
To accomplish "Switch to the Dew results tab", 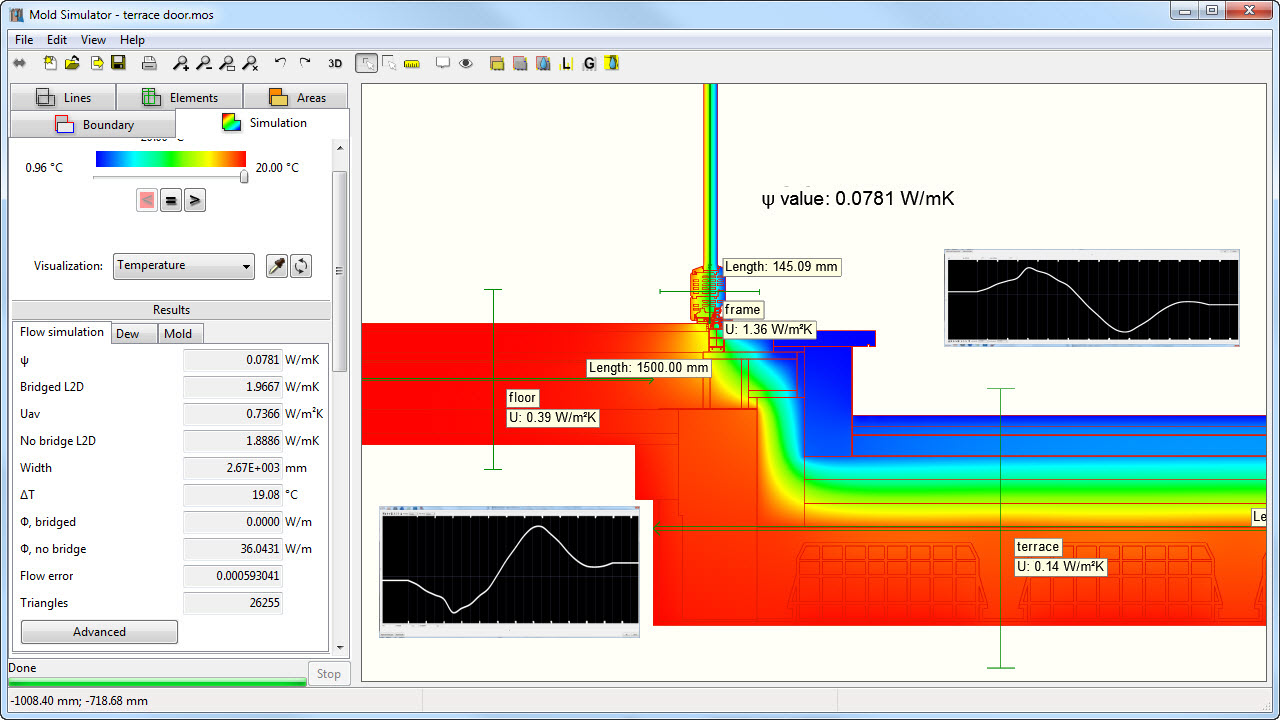I will coord(128,334).
